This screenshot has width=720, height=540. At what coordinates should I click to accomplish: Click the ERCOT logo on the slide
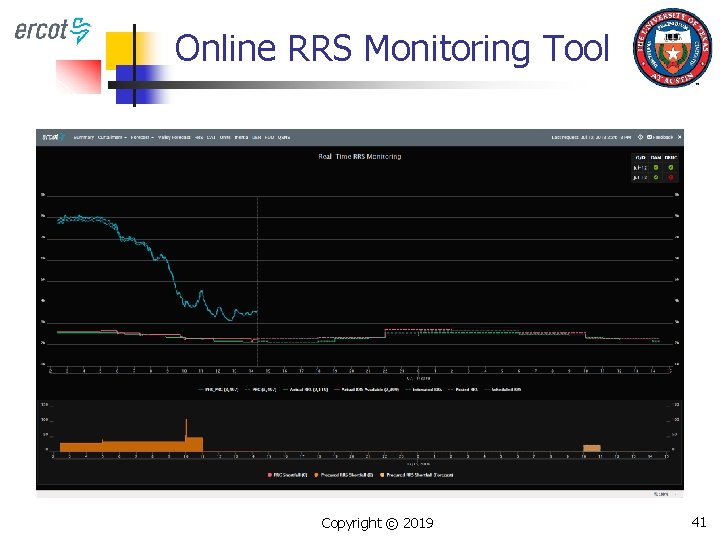click(52, 31)
